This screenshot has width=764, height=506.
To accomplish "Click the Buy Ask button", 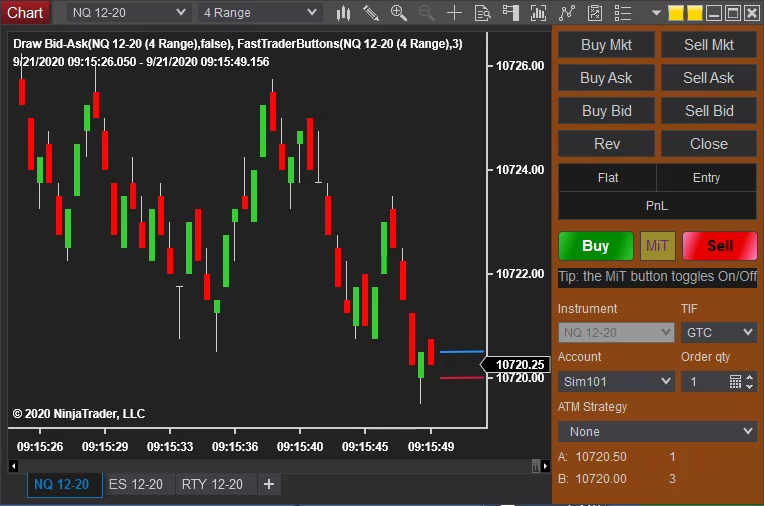I will point(606,78).
